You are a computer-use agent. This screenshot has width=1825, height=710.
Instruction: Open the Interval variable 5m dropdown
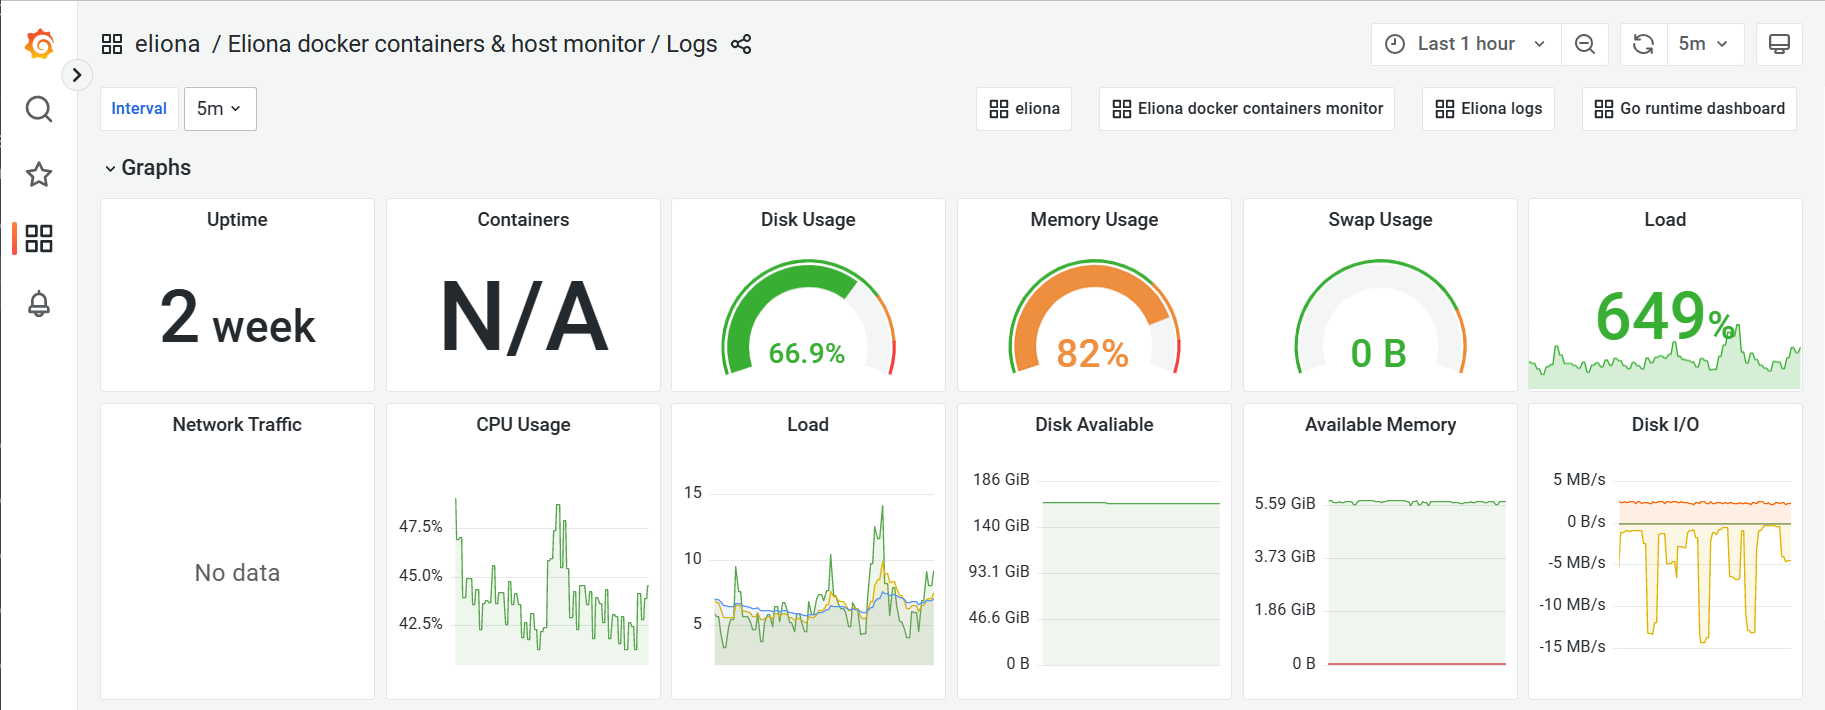tap(220, 109)
